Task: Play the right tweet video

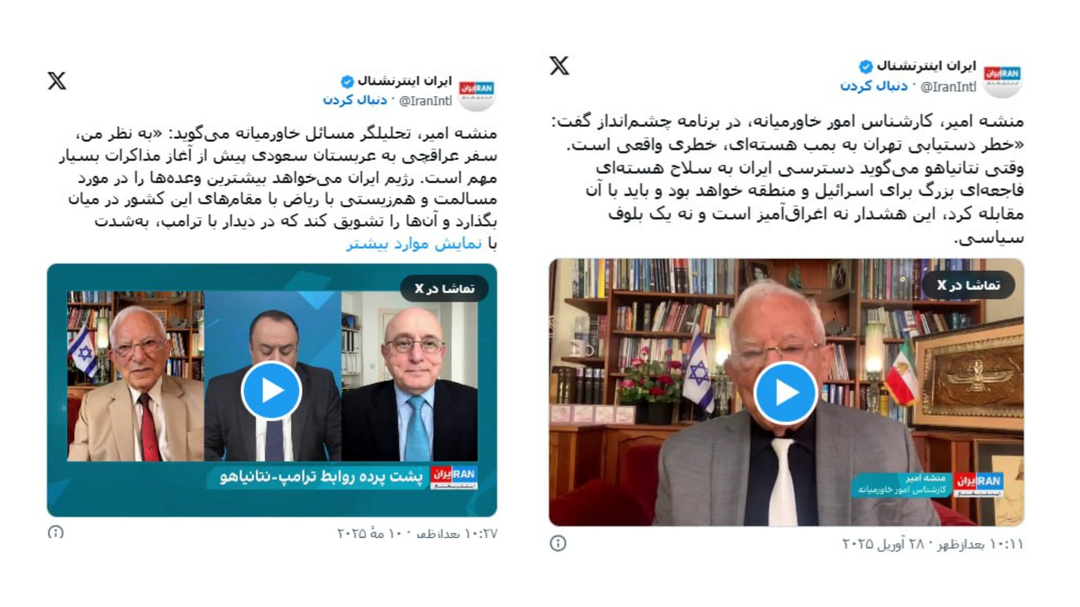Action: tap(785, 393)
